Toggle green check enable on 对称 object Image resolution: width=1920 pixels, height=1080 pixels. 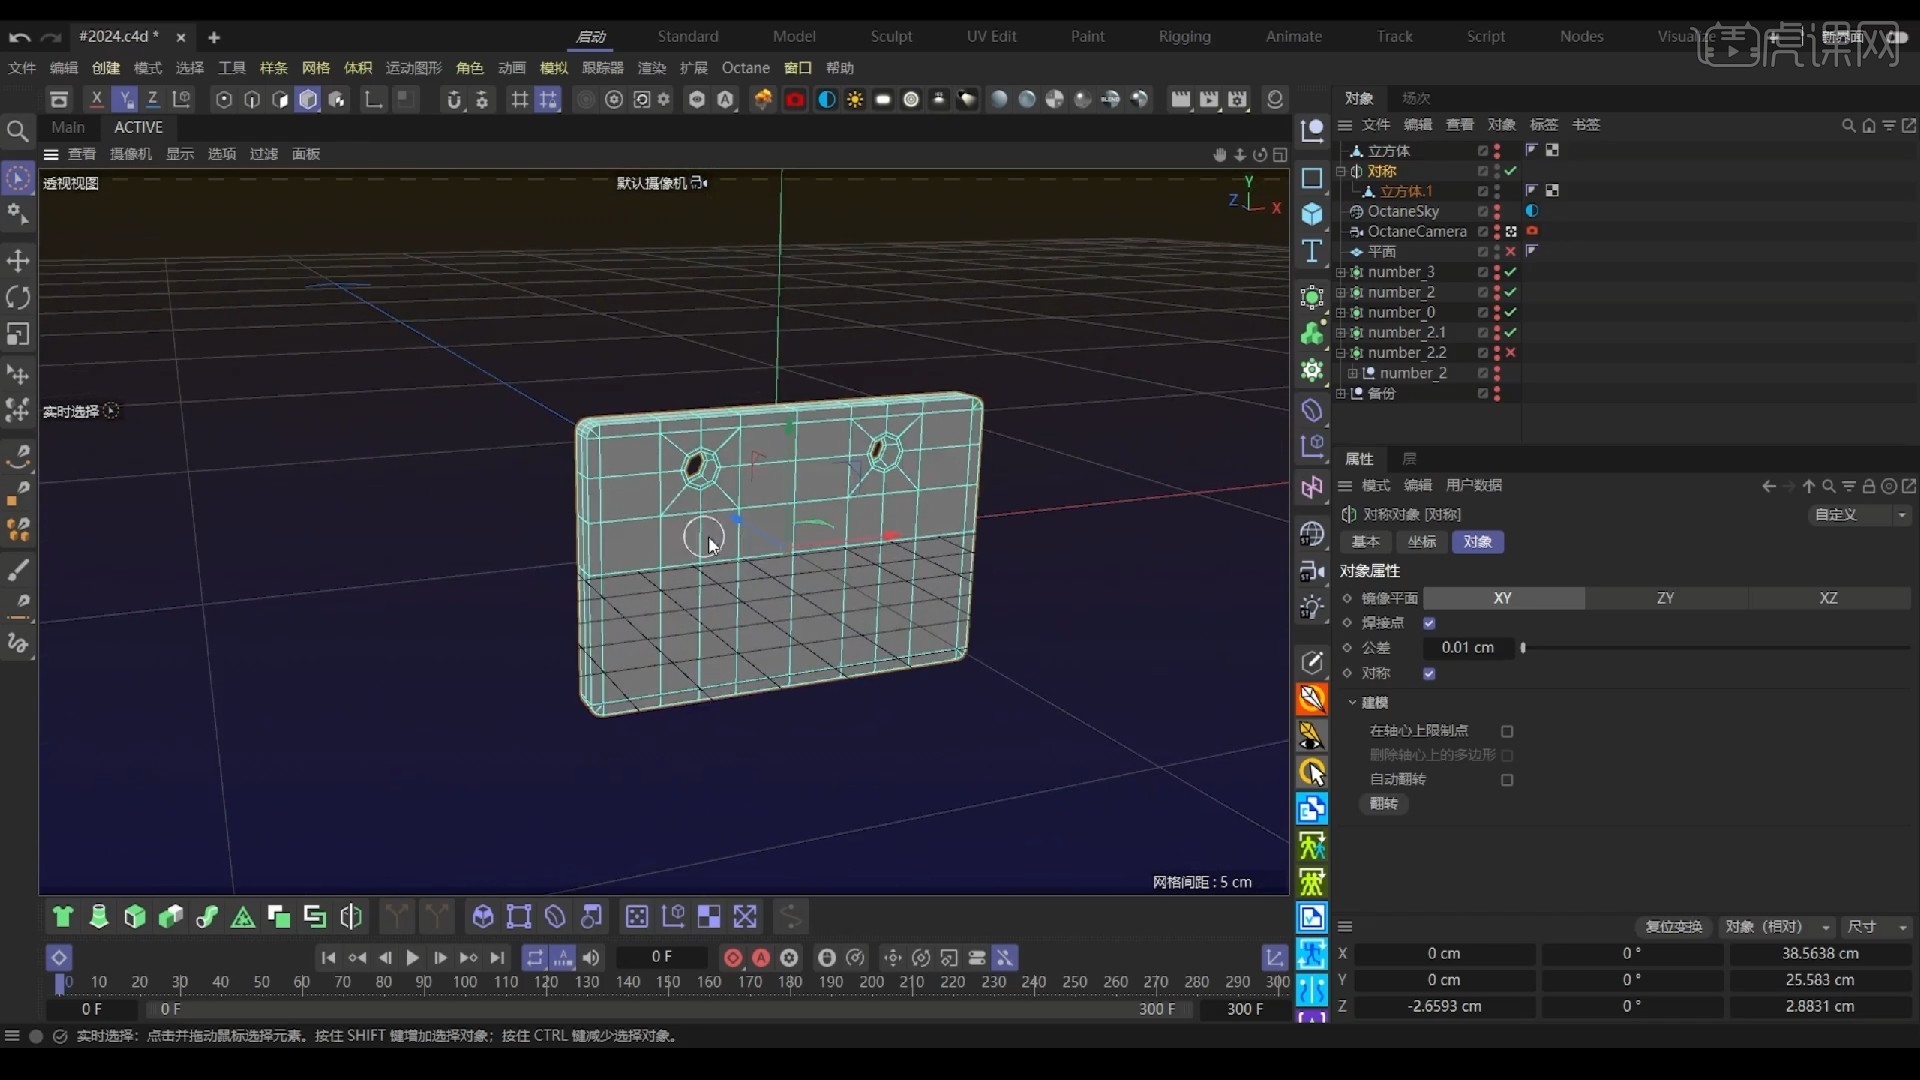1511,171
